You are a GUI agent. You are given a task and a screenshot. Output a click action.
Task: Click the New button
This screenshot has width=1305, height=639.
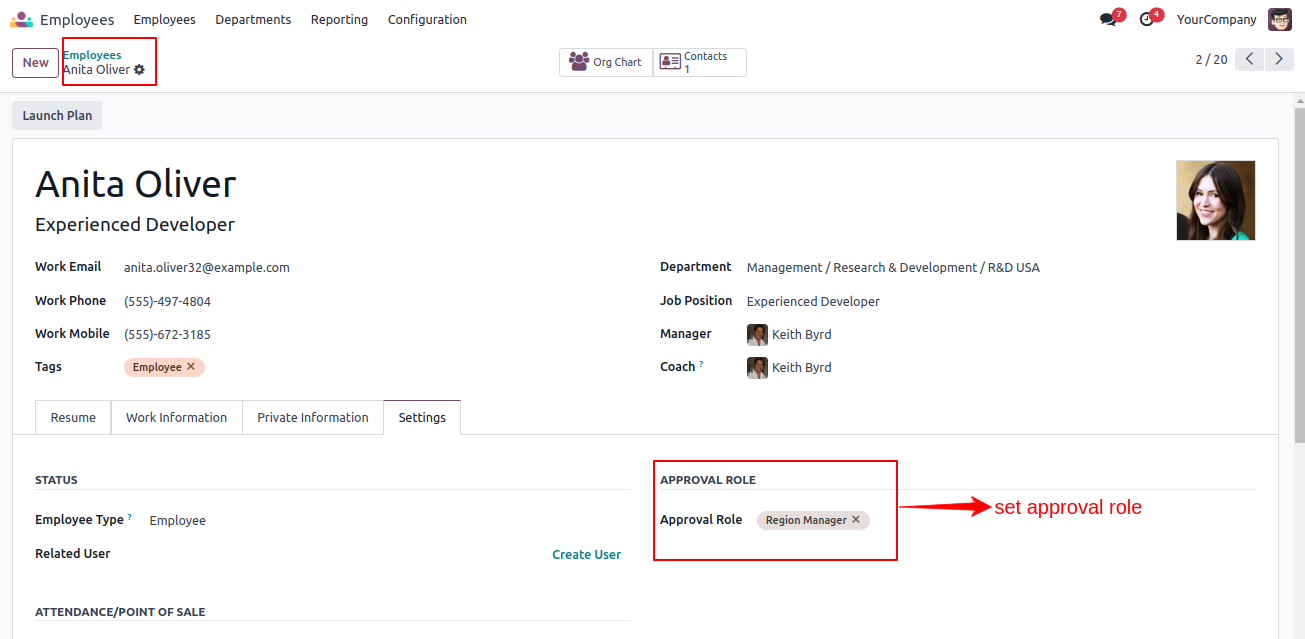coord(35,62)
